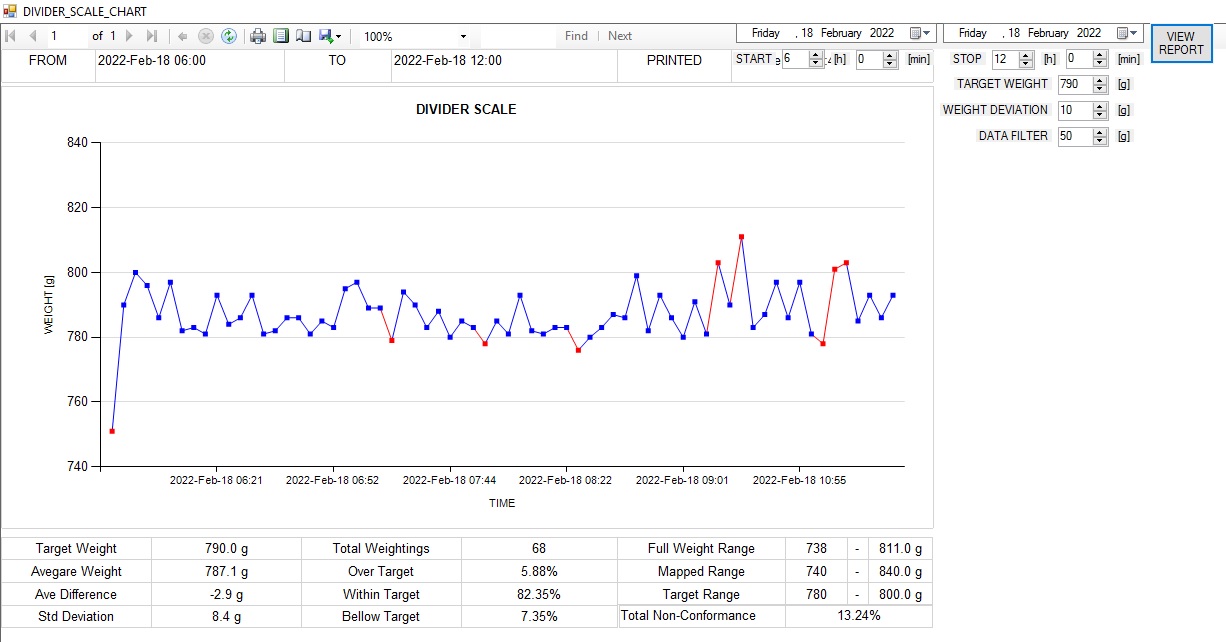Switch to print layout view
Screen dimensions: 1226x642
[x=281, y=36]
